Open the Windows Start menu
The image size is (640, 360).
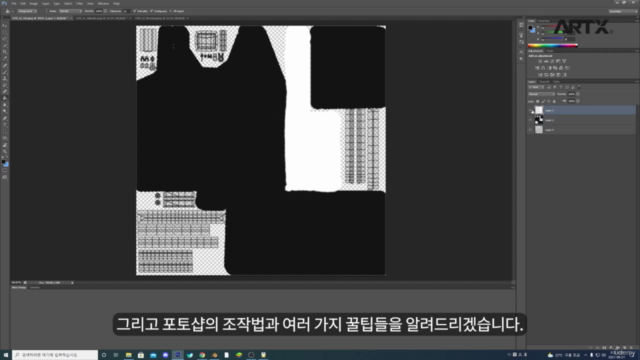(6, 355)
